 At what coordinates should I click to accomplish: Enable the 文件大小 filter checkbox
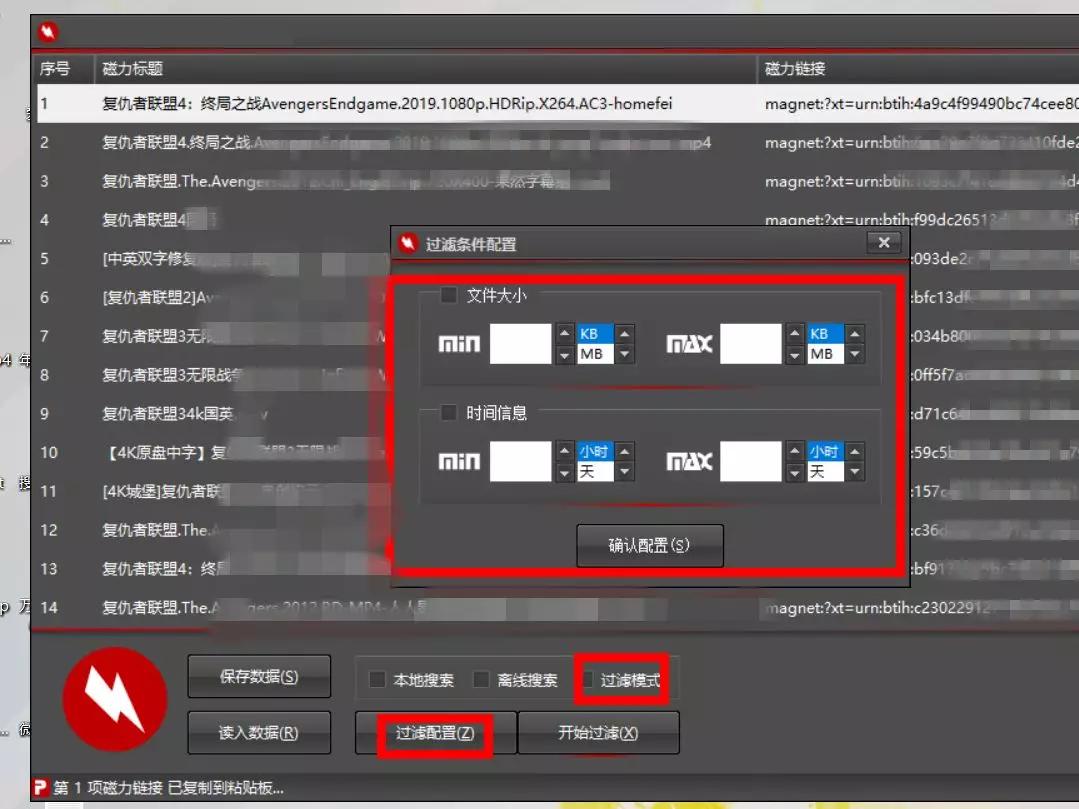pos(450,295)
